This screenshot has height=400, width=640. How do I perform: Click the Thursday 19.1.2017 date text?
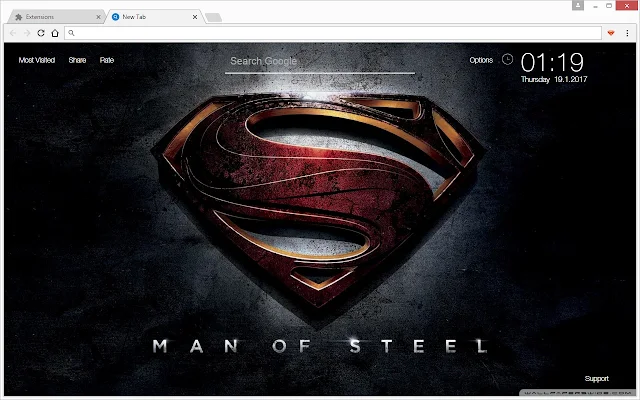click(x=554, y=79)
